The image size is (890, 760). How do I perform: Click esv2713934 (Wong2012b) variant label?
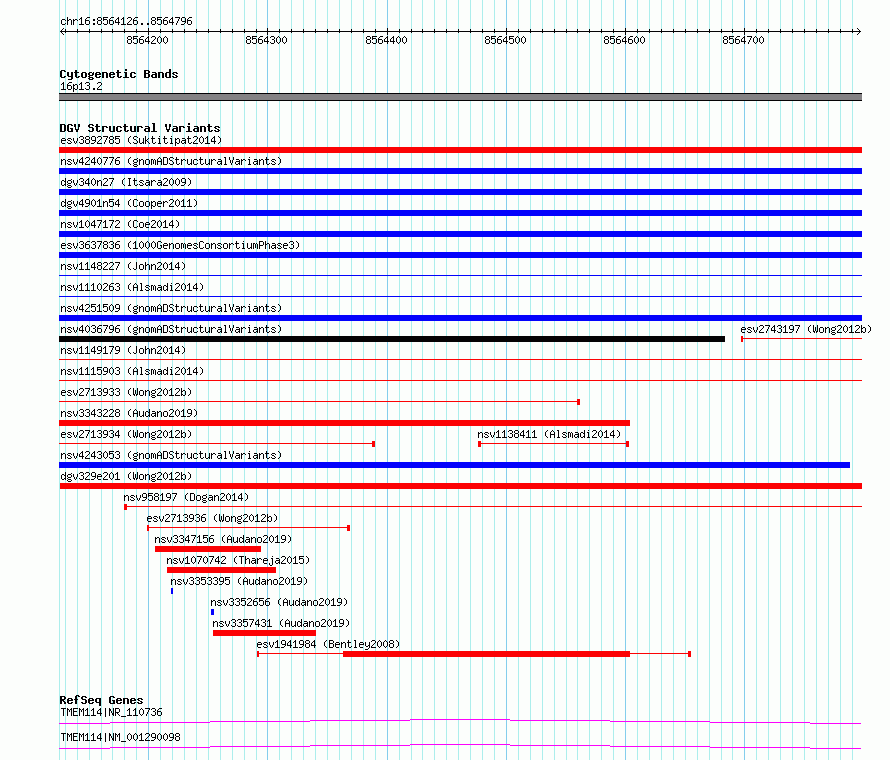point(126,434)
